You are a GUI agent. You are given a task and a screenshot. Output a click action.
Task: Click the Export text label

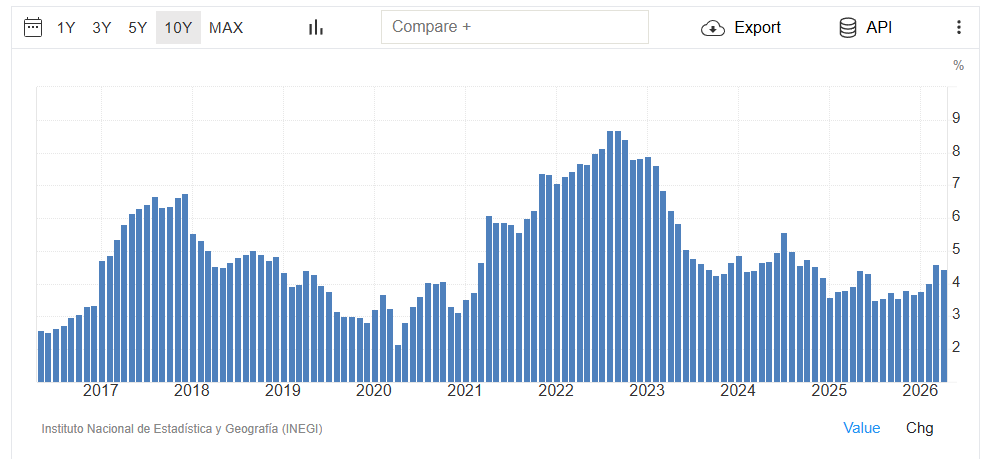pos(757,28)
